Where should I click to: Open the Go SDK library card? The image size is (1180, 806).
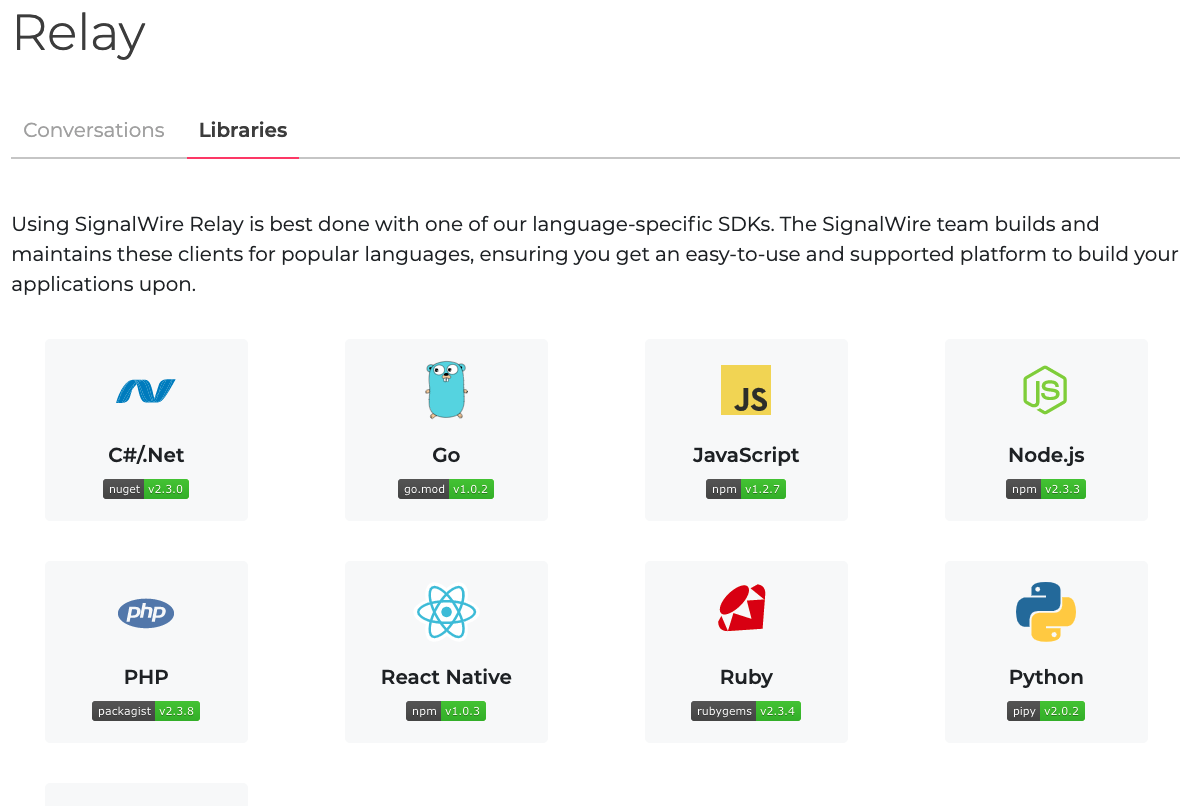pyautogui.click(x=446, y=430)
